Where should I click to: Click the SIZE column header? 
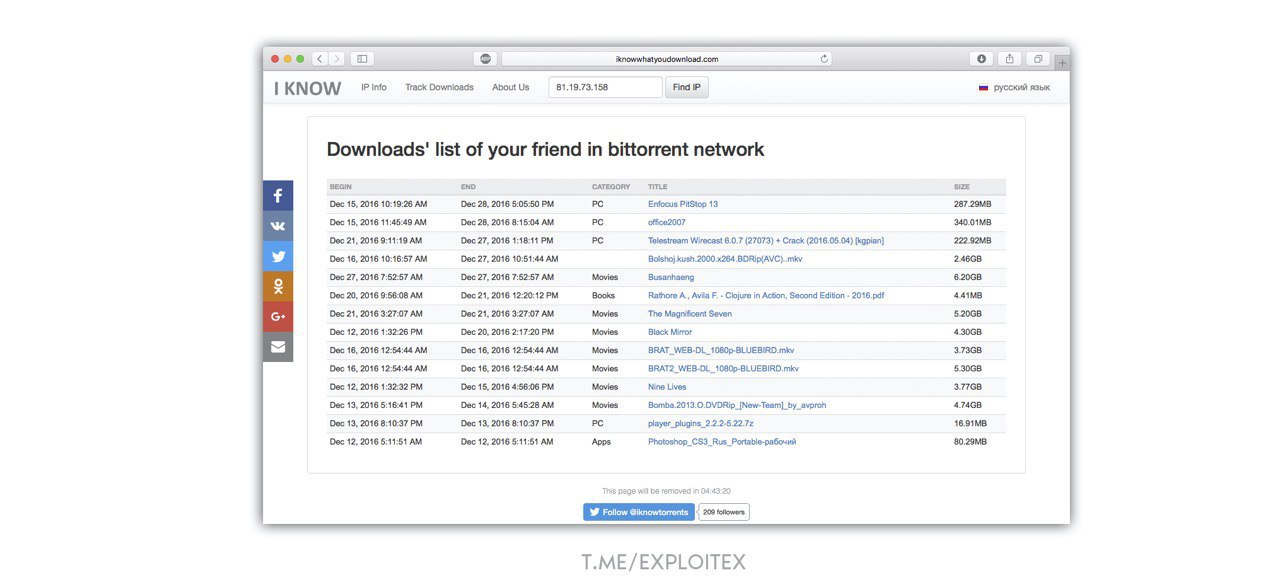coord(962,187)
